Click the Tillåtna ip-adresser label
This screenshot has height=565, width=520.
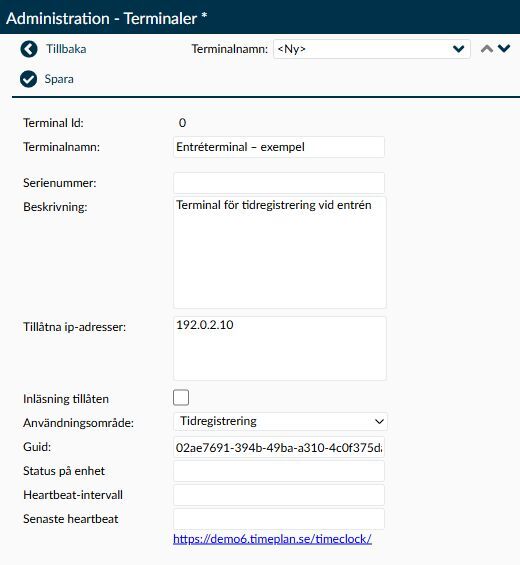tap(75, 327)
